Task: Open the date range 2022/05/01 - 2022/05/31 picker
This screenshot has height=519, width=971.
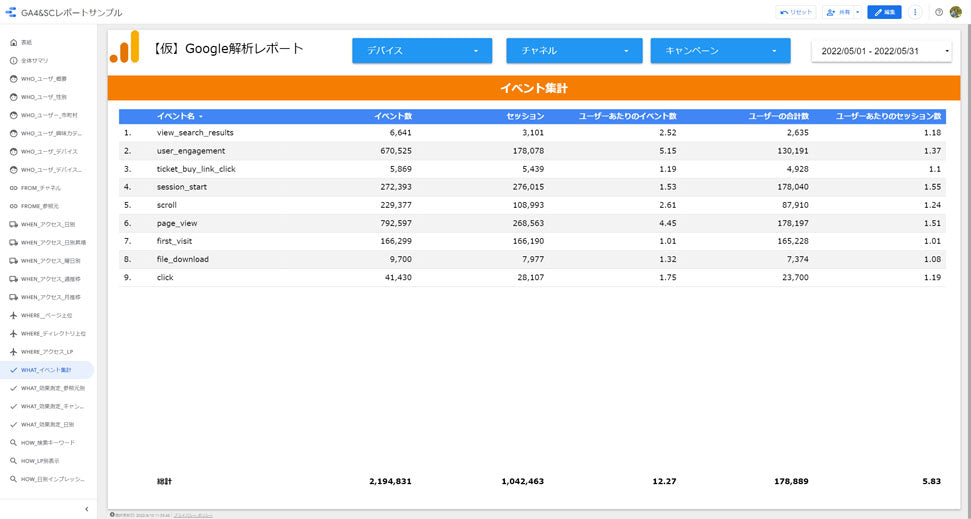Action: click(x=882, y=51)
